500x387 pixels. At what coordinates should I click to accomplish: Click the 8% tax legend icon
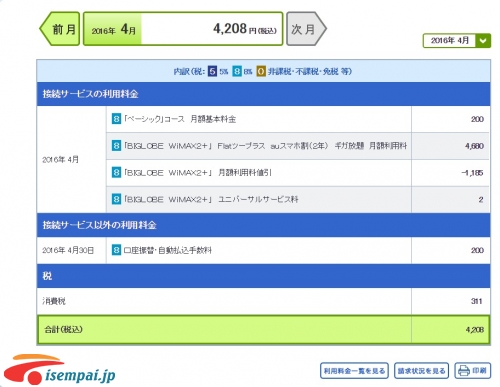237,71
